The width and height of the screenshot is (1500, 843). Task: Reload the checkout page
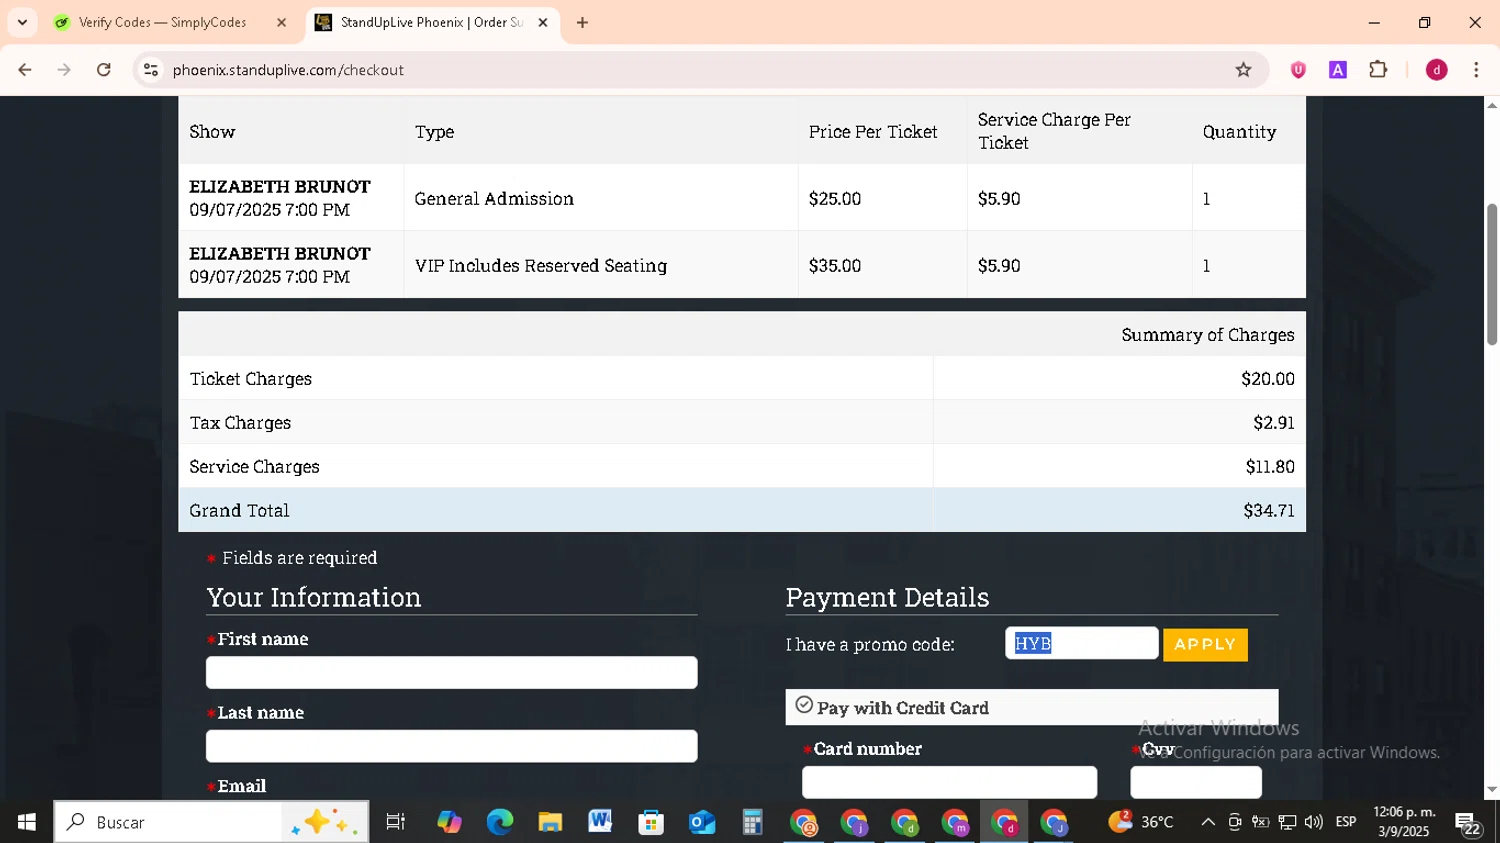(104, 70)
